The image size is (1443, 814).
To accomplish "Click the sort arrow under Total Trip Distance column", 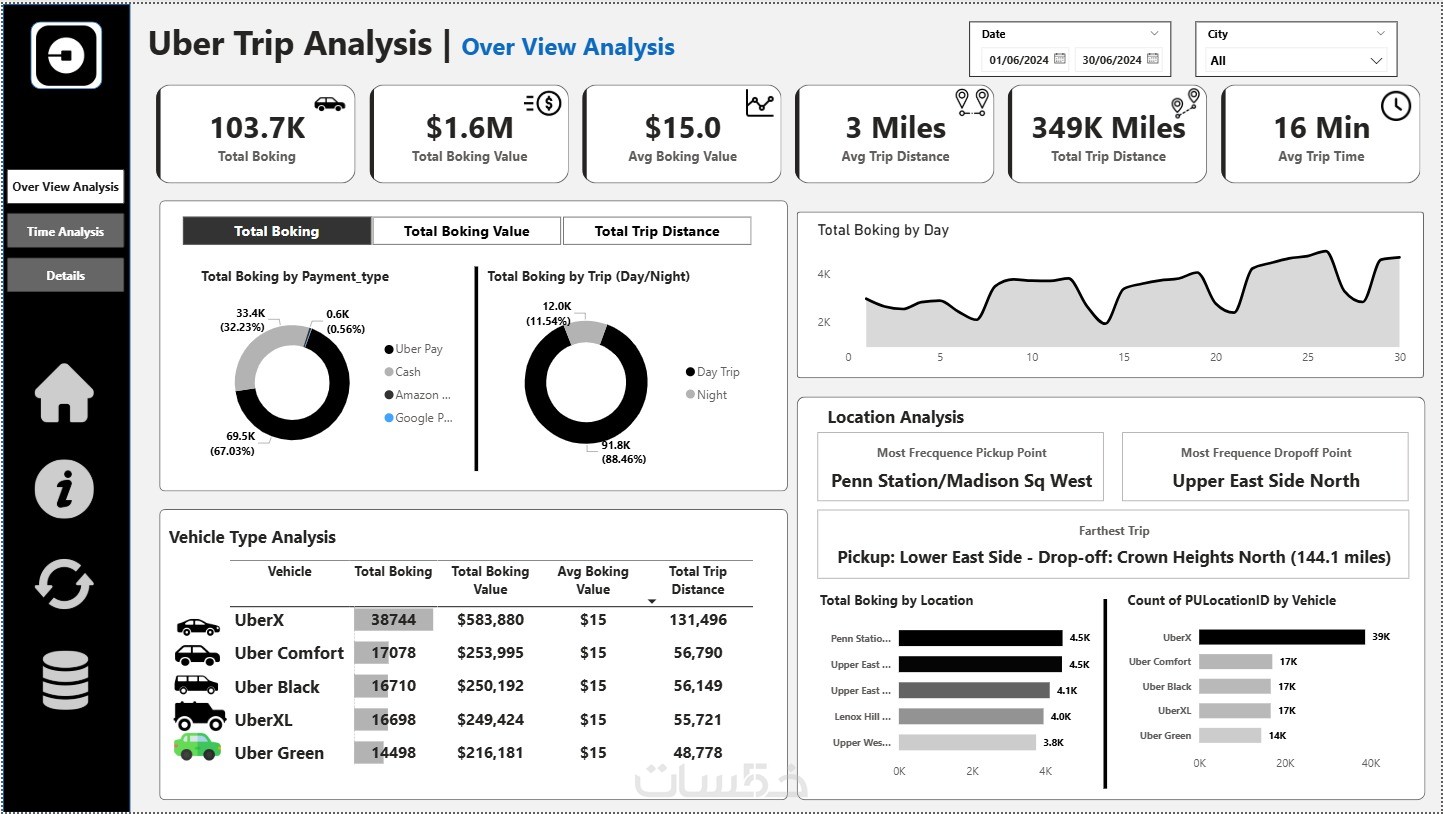I will pos(652,601).
